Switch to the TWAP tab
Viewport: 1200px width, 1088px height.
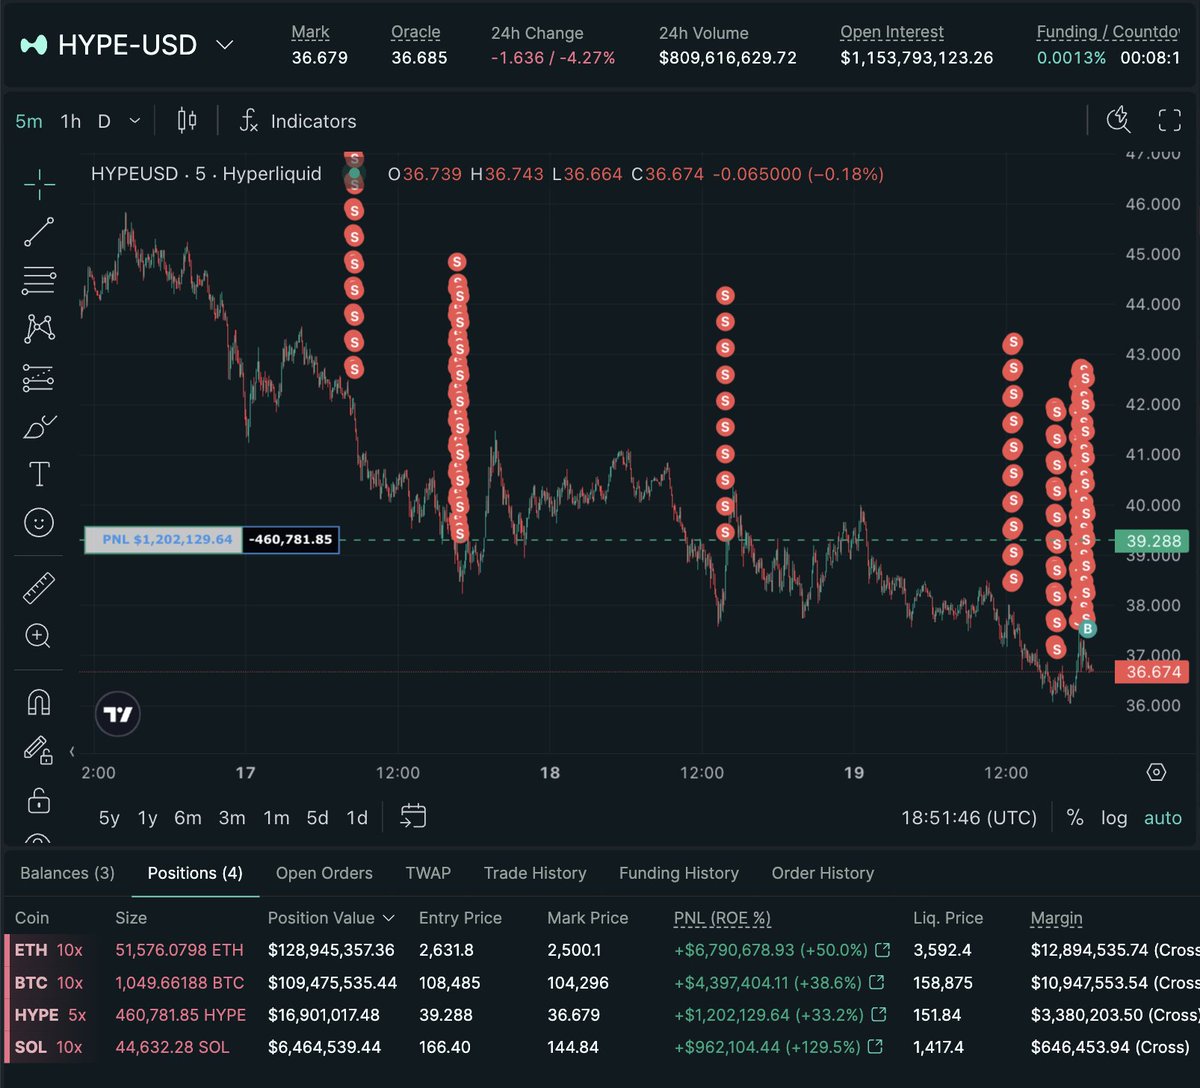point(428,873)
